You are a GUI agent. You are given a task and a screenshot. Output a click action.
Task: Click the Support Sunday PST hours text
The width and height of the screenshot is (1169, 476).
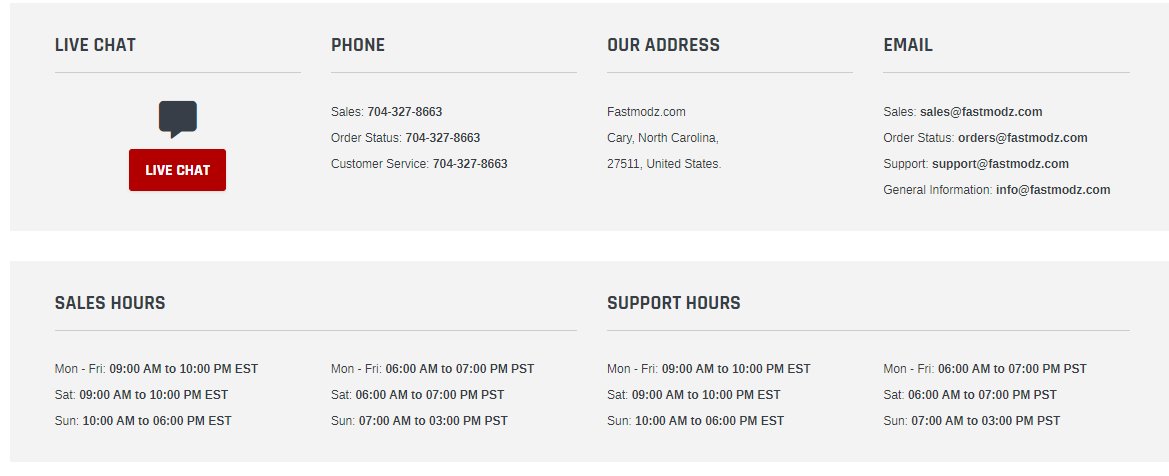(971, 422)
